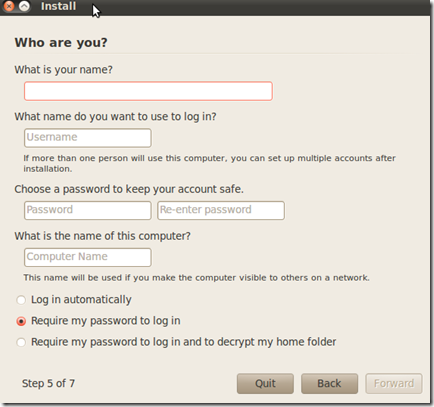Close the Install window

click(9, 6)
